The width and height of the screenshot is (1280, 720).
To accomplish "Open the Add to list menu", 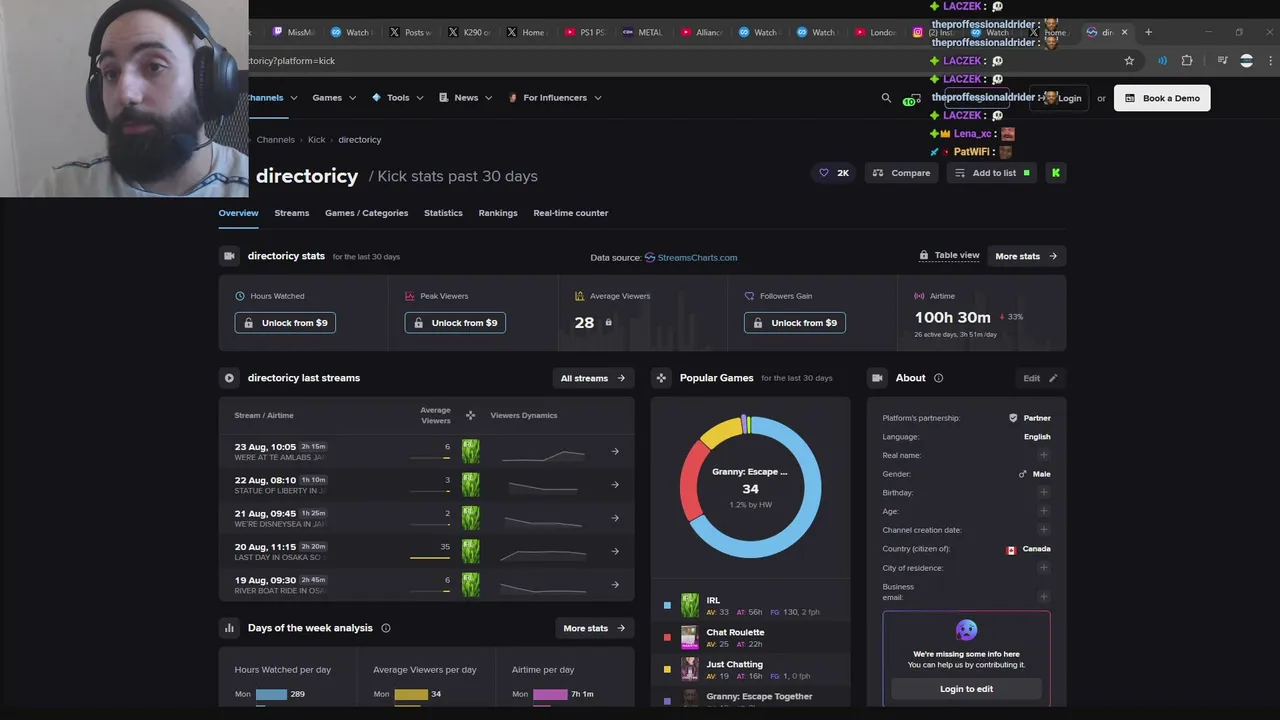I will click(992, 173).
